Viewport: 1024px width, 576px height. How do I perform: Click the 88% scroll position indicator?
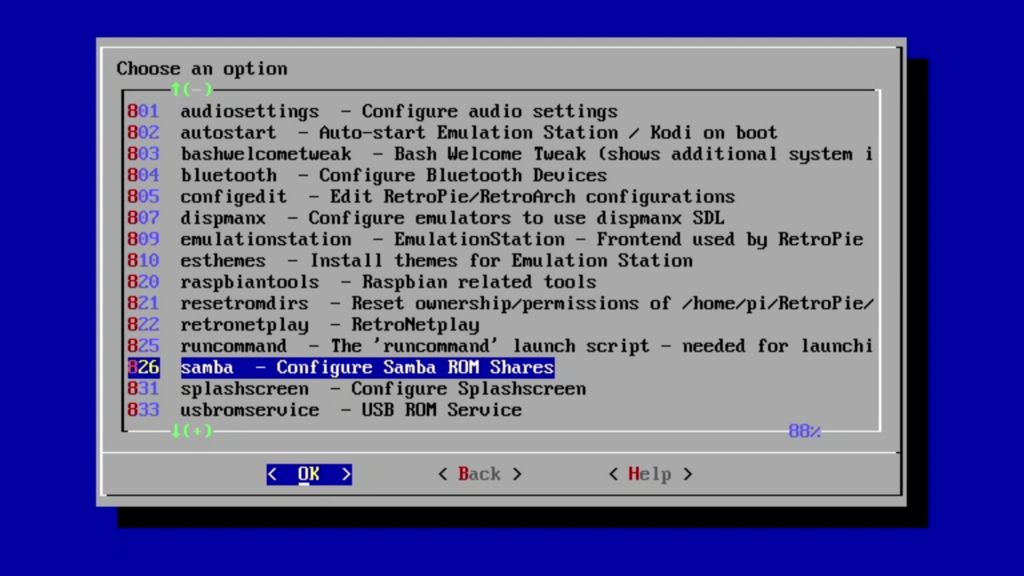click(x=805, y=431)
